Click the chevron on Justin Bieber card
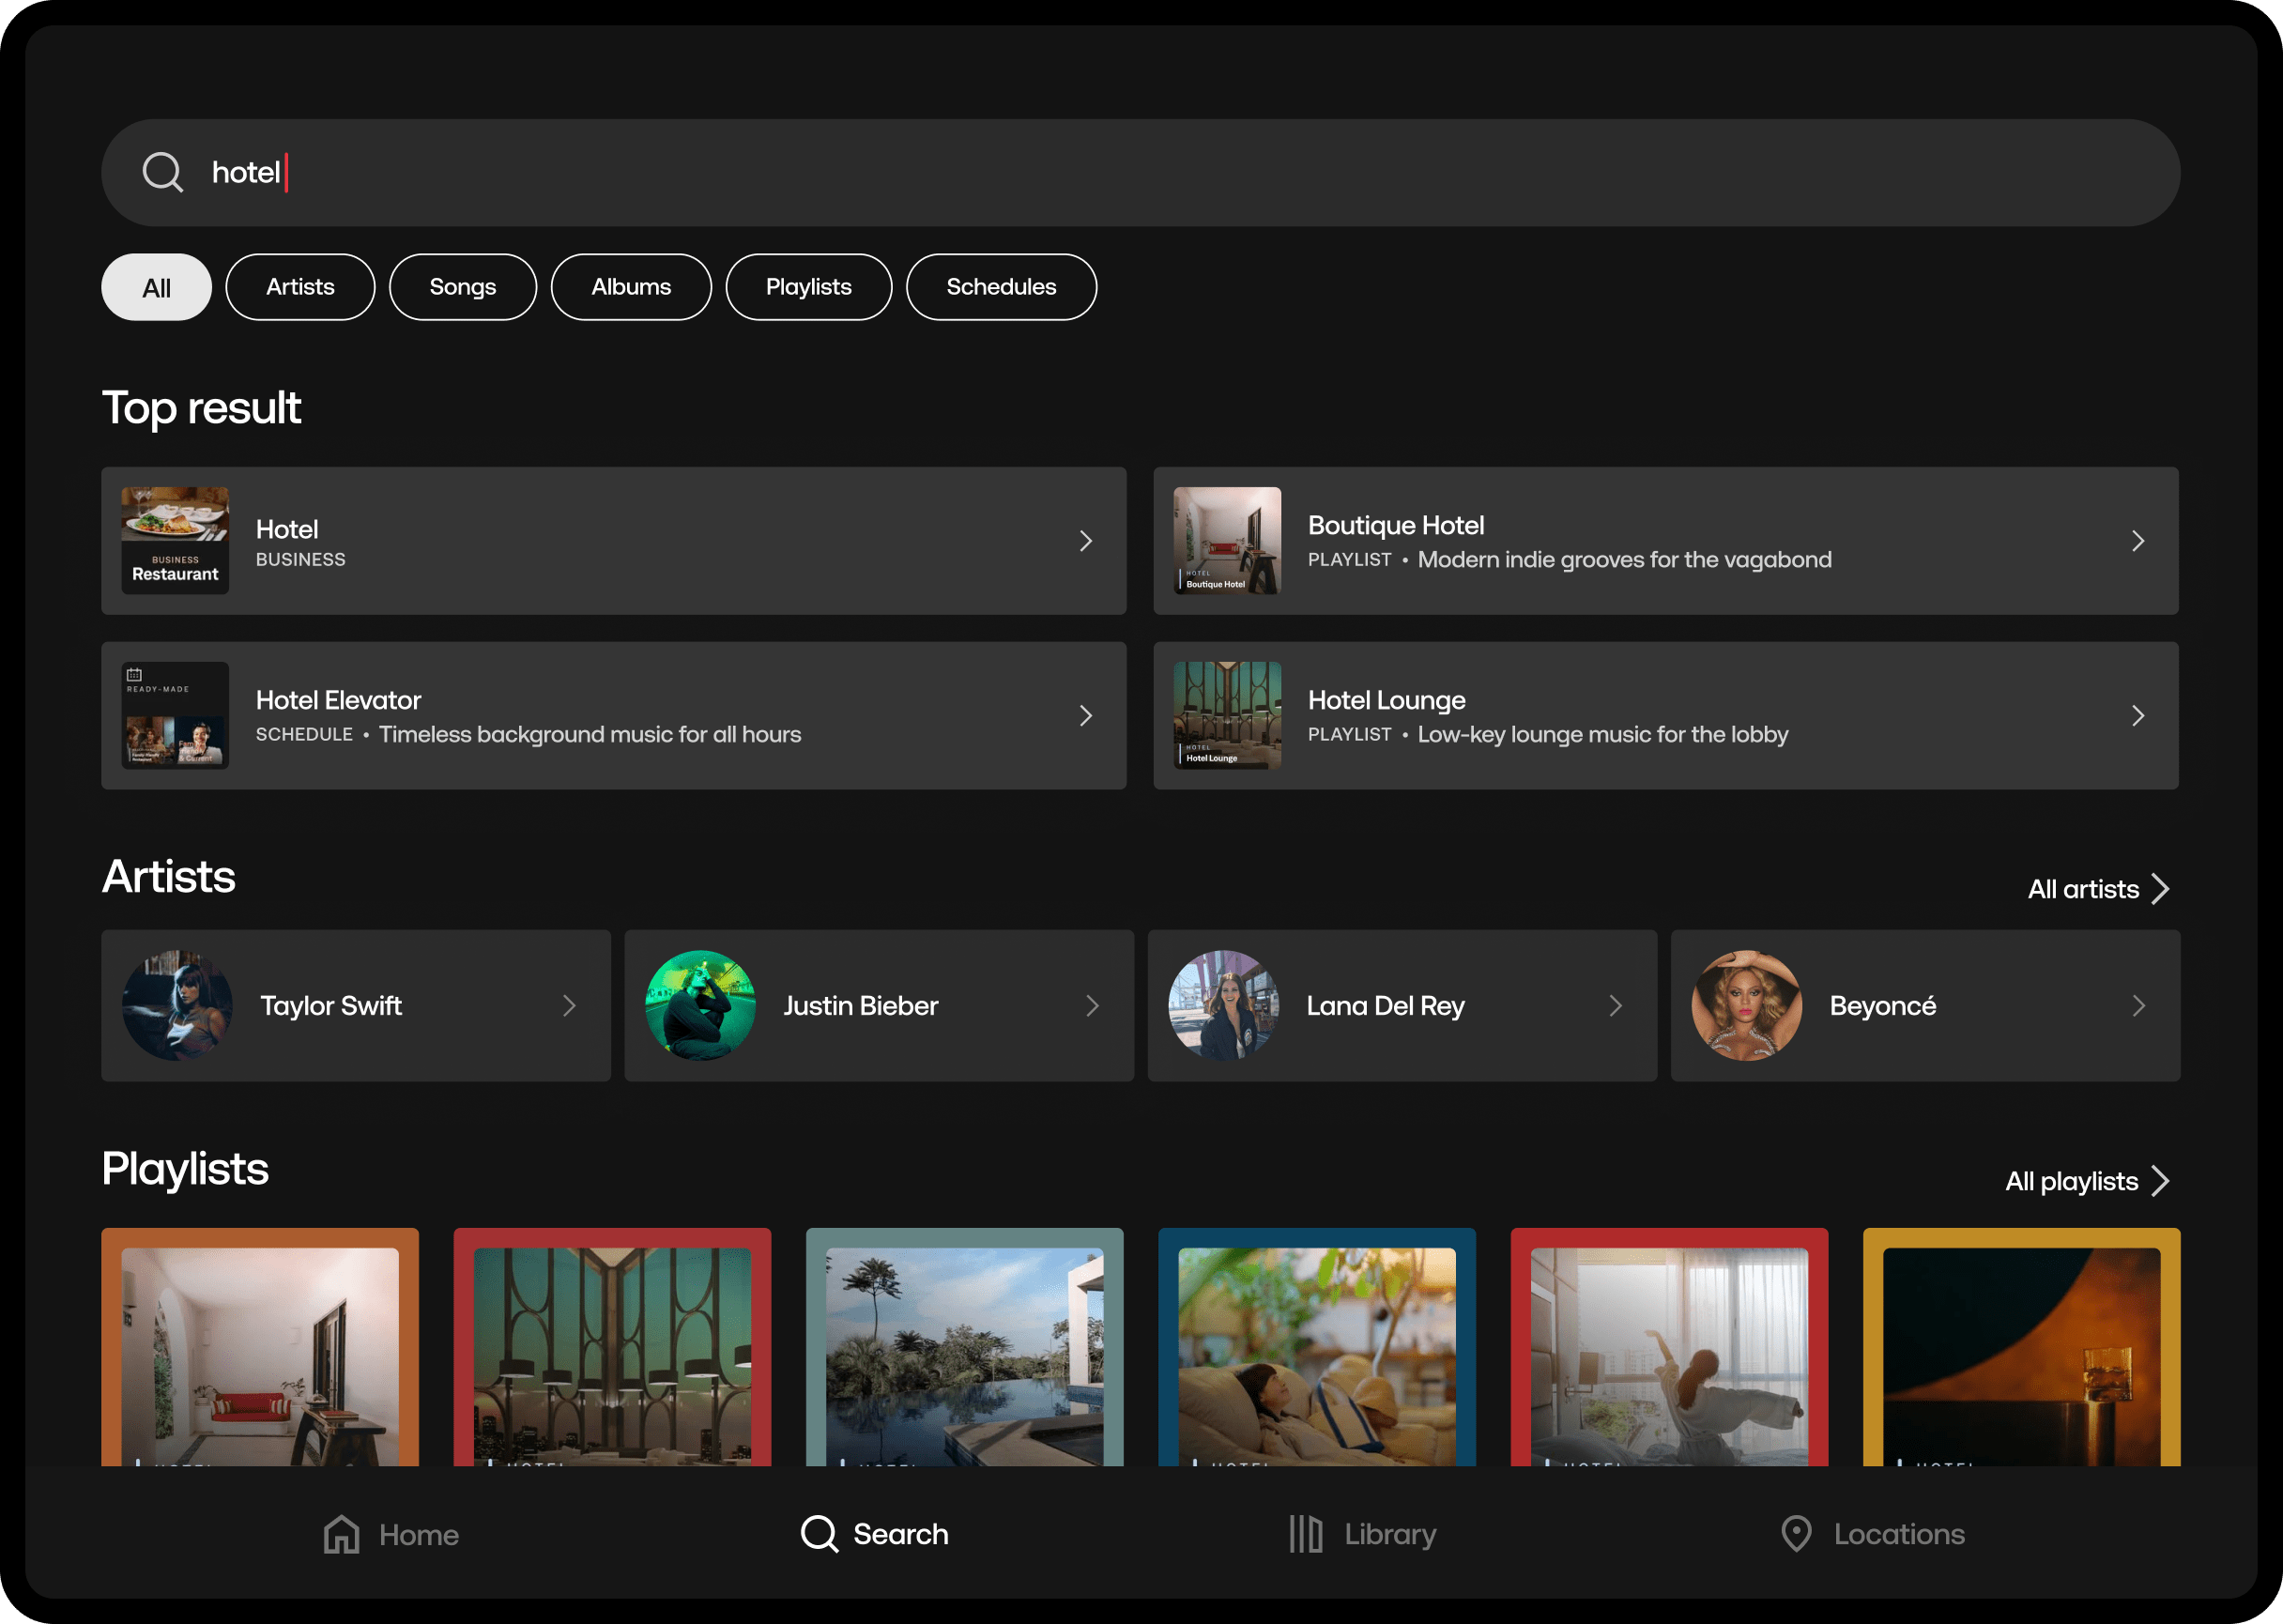 pyautogui.click(x=1092, y=1006)
